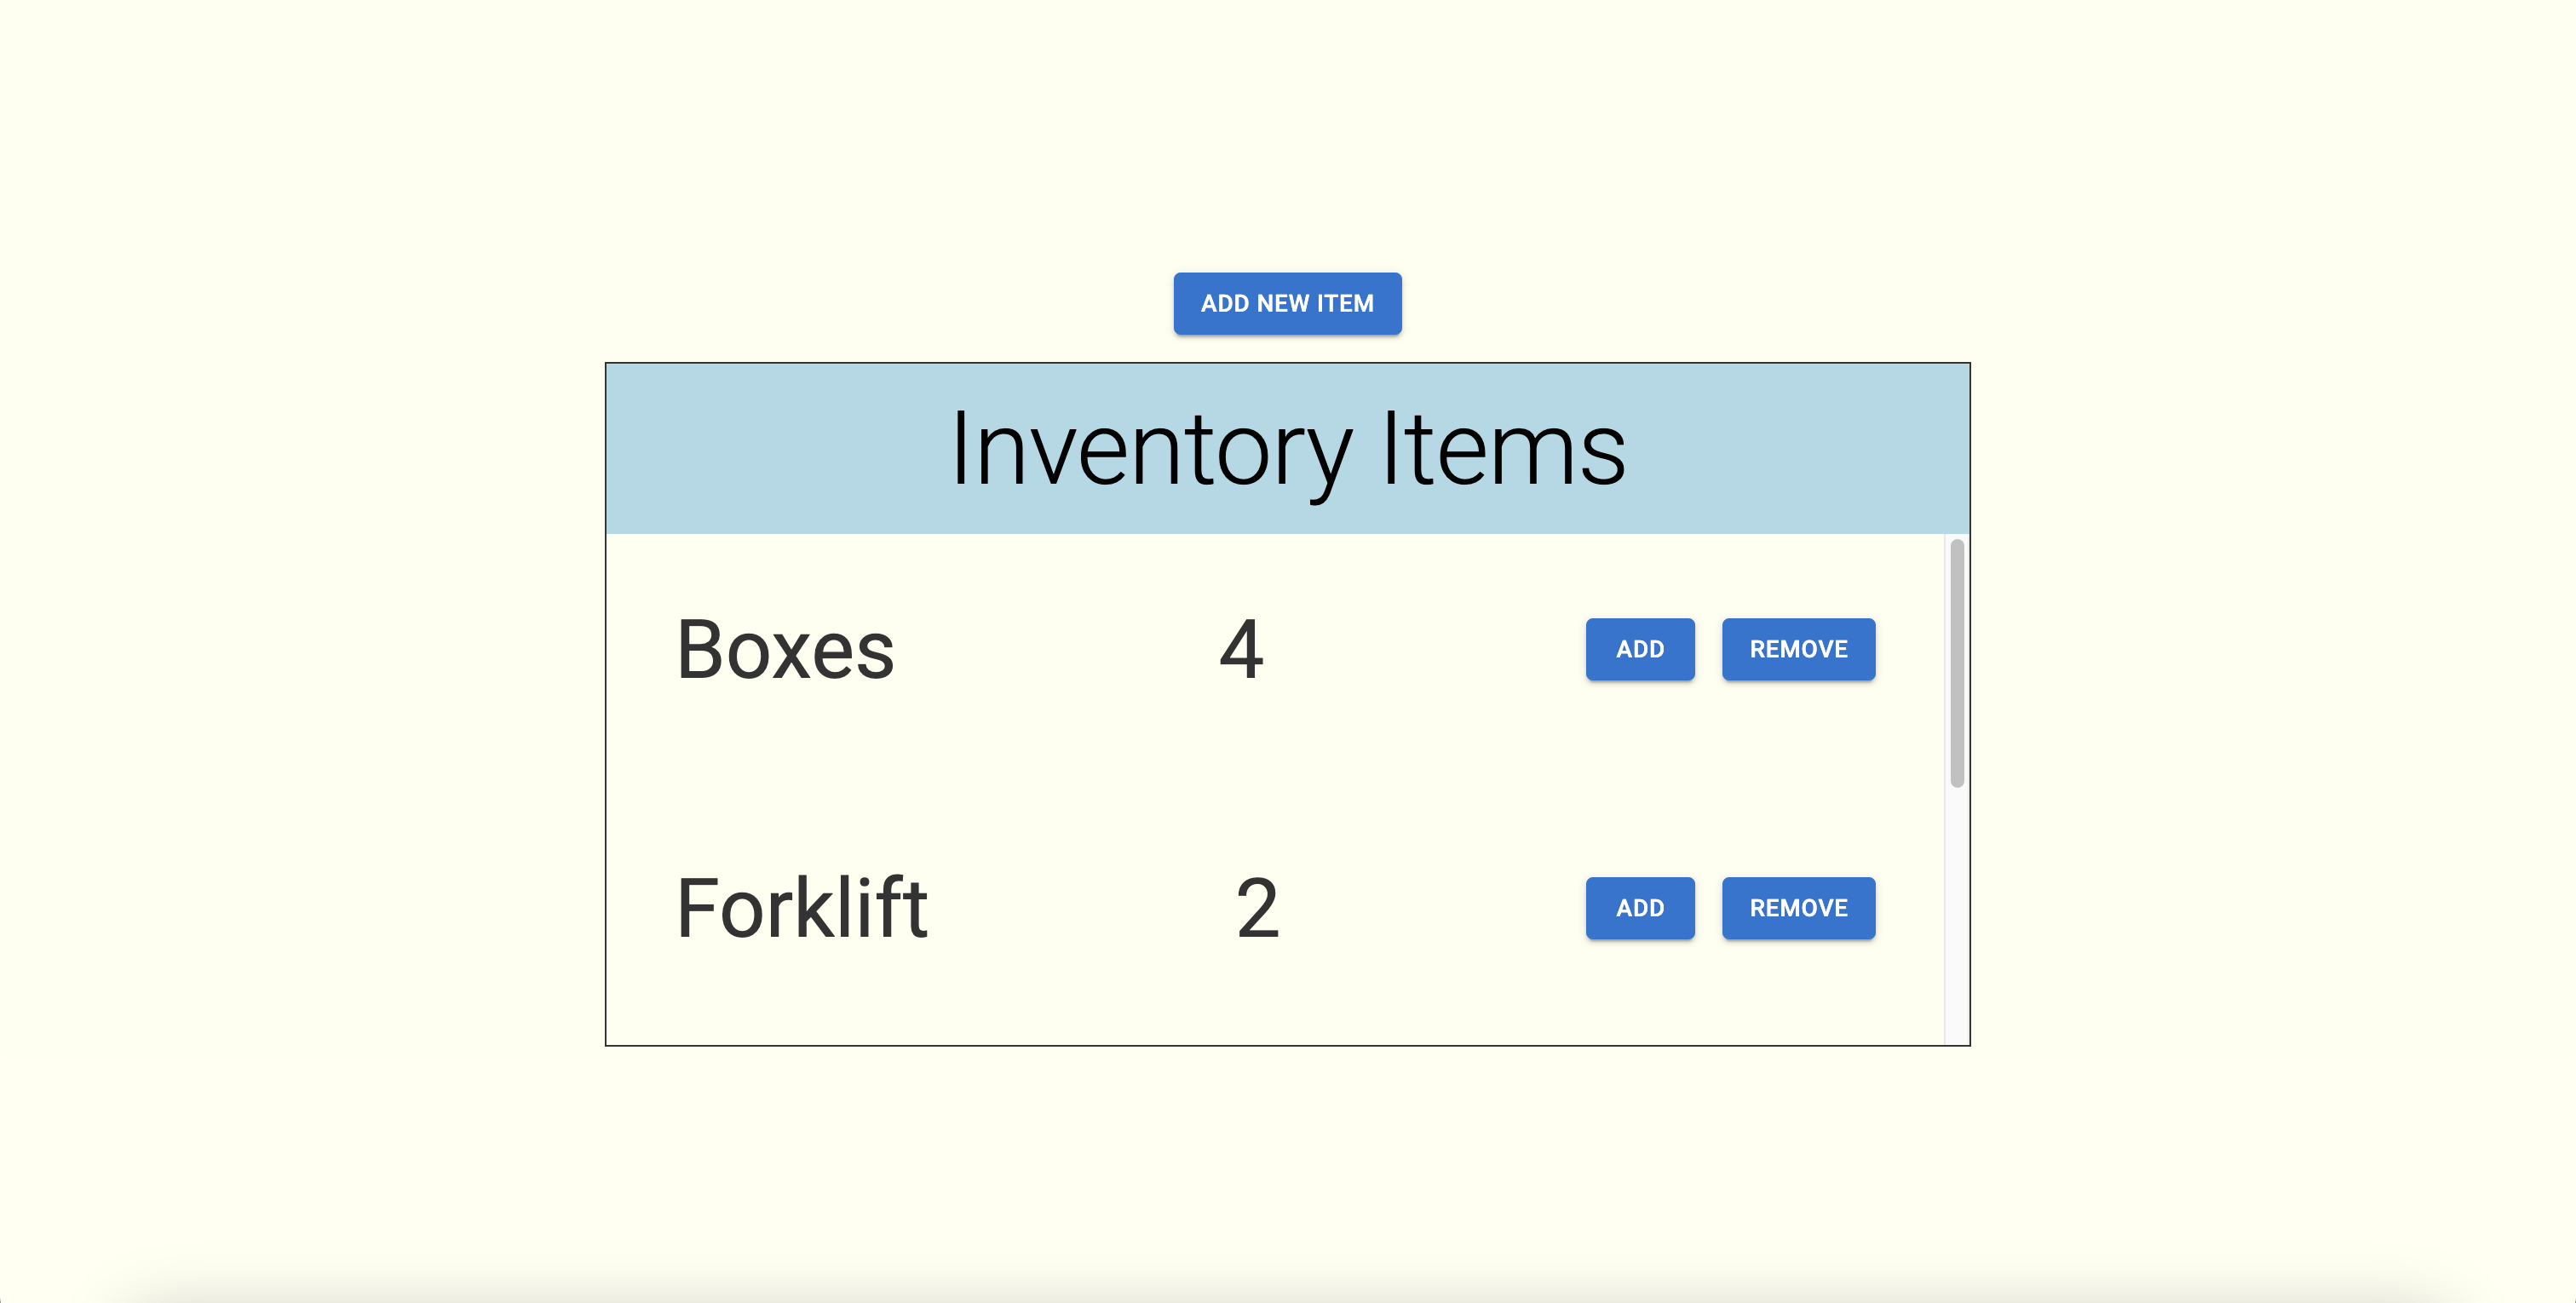This screenshot has height=1303, width=2576.
Task: Decrease Forklift count with its REMOVE button
Action: tap(1797, 908)
